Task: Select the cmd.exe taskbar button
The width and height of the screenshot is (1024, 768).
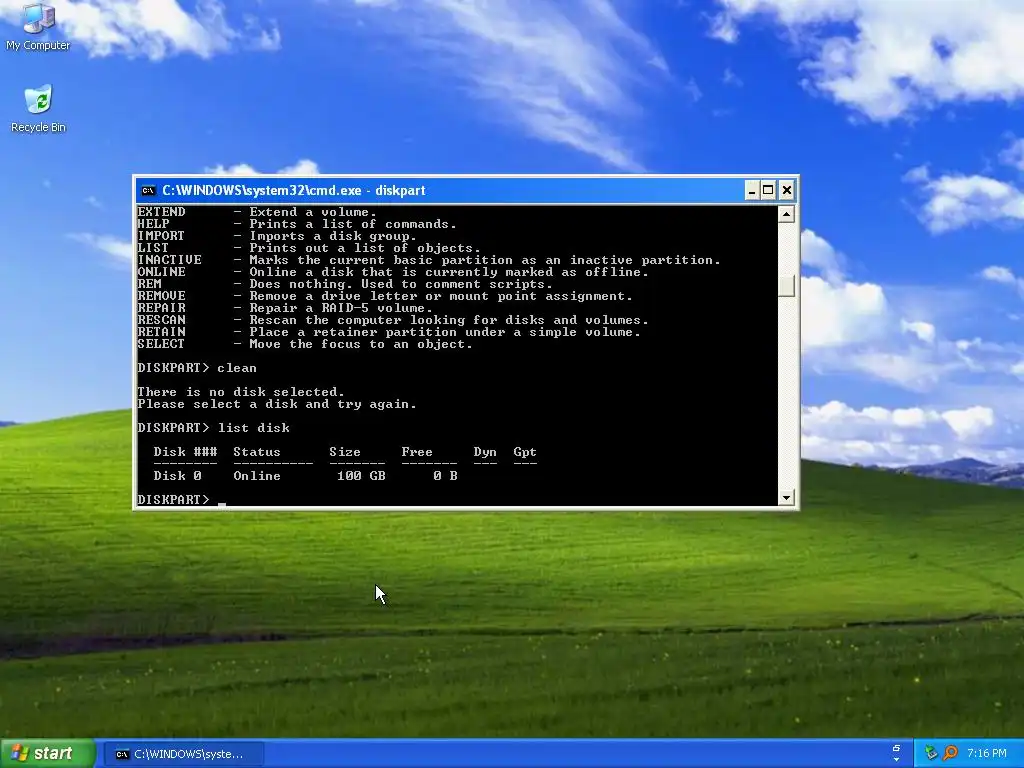Action: pos(184,754)
